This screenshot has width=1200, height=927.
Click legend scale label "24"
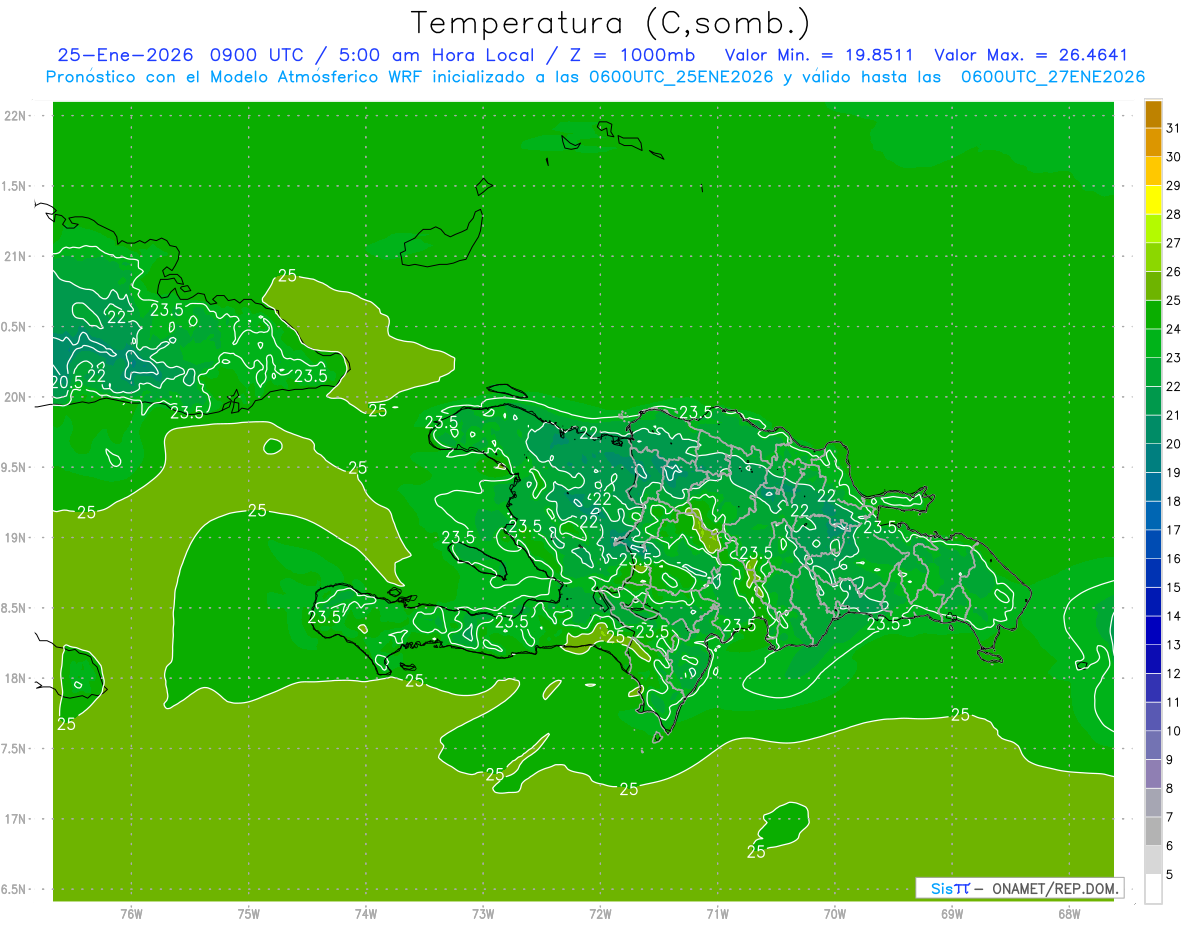tap(1174, 328)
